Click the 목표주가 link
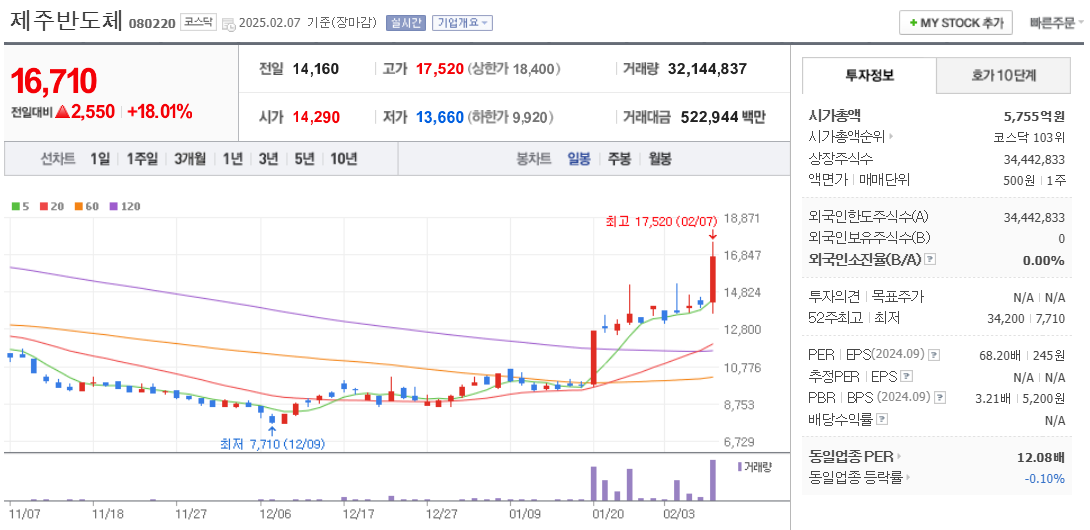The height and width of the screenshot is (530, 1090). click(x=897, y=297)
